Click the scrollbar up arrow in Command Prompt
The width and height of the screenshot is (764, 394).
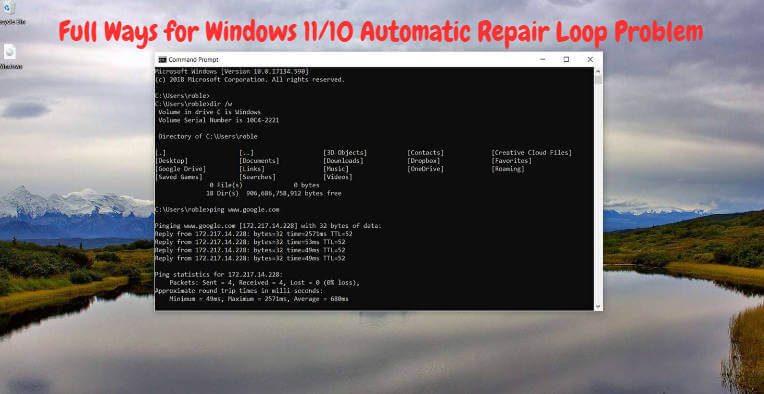(x=598, y=71)
